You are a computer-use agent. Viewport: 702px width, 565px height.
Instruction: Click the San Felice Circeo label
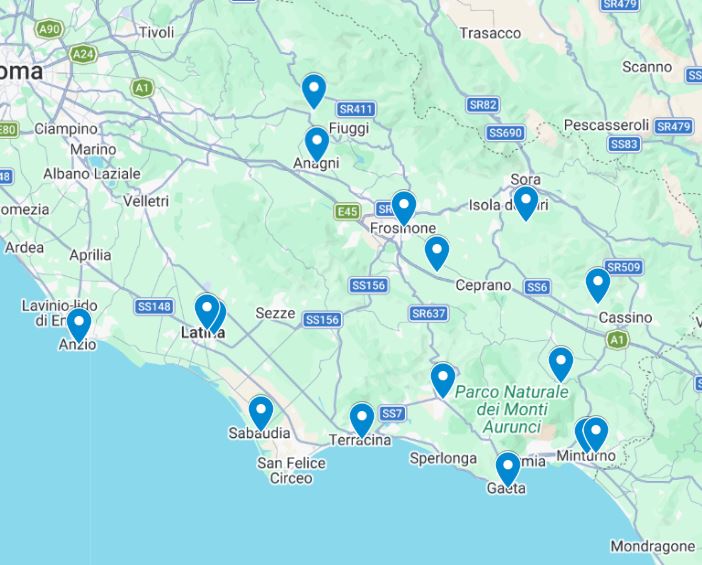pos(291,470)
